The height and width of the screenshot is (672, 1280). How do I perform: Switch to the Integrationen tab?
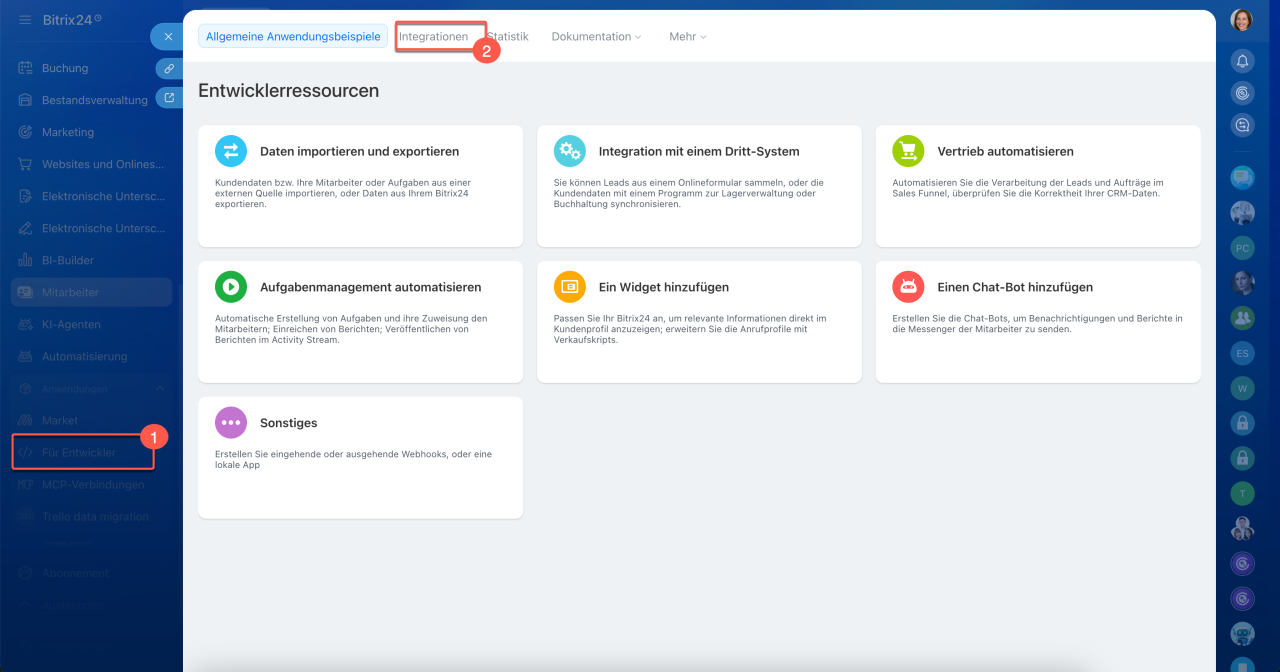click(433, 36)
